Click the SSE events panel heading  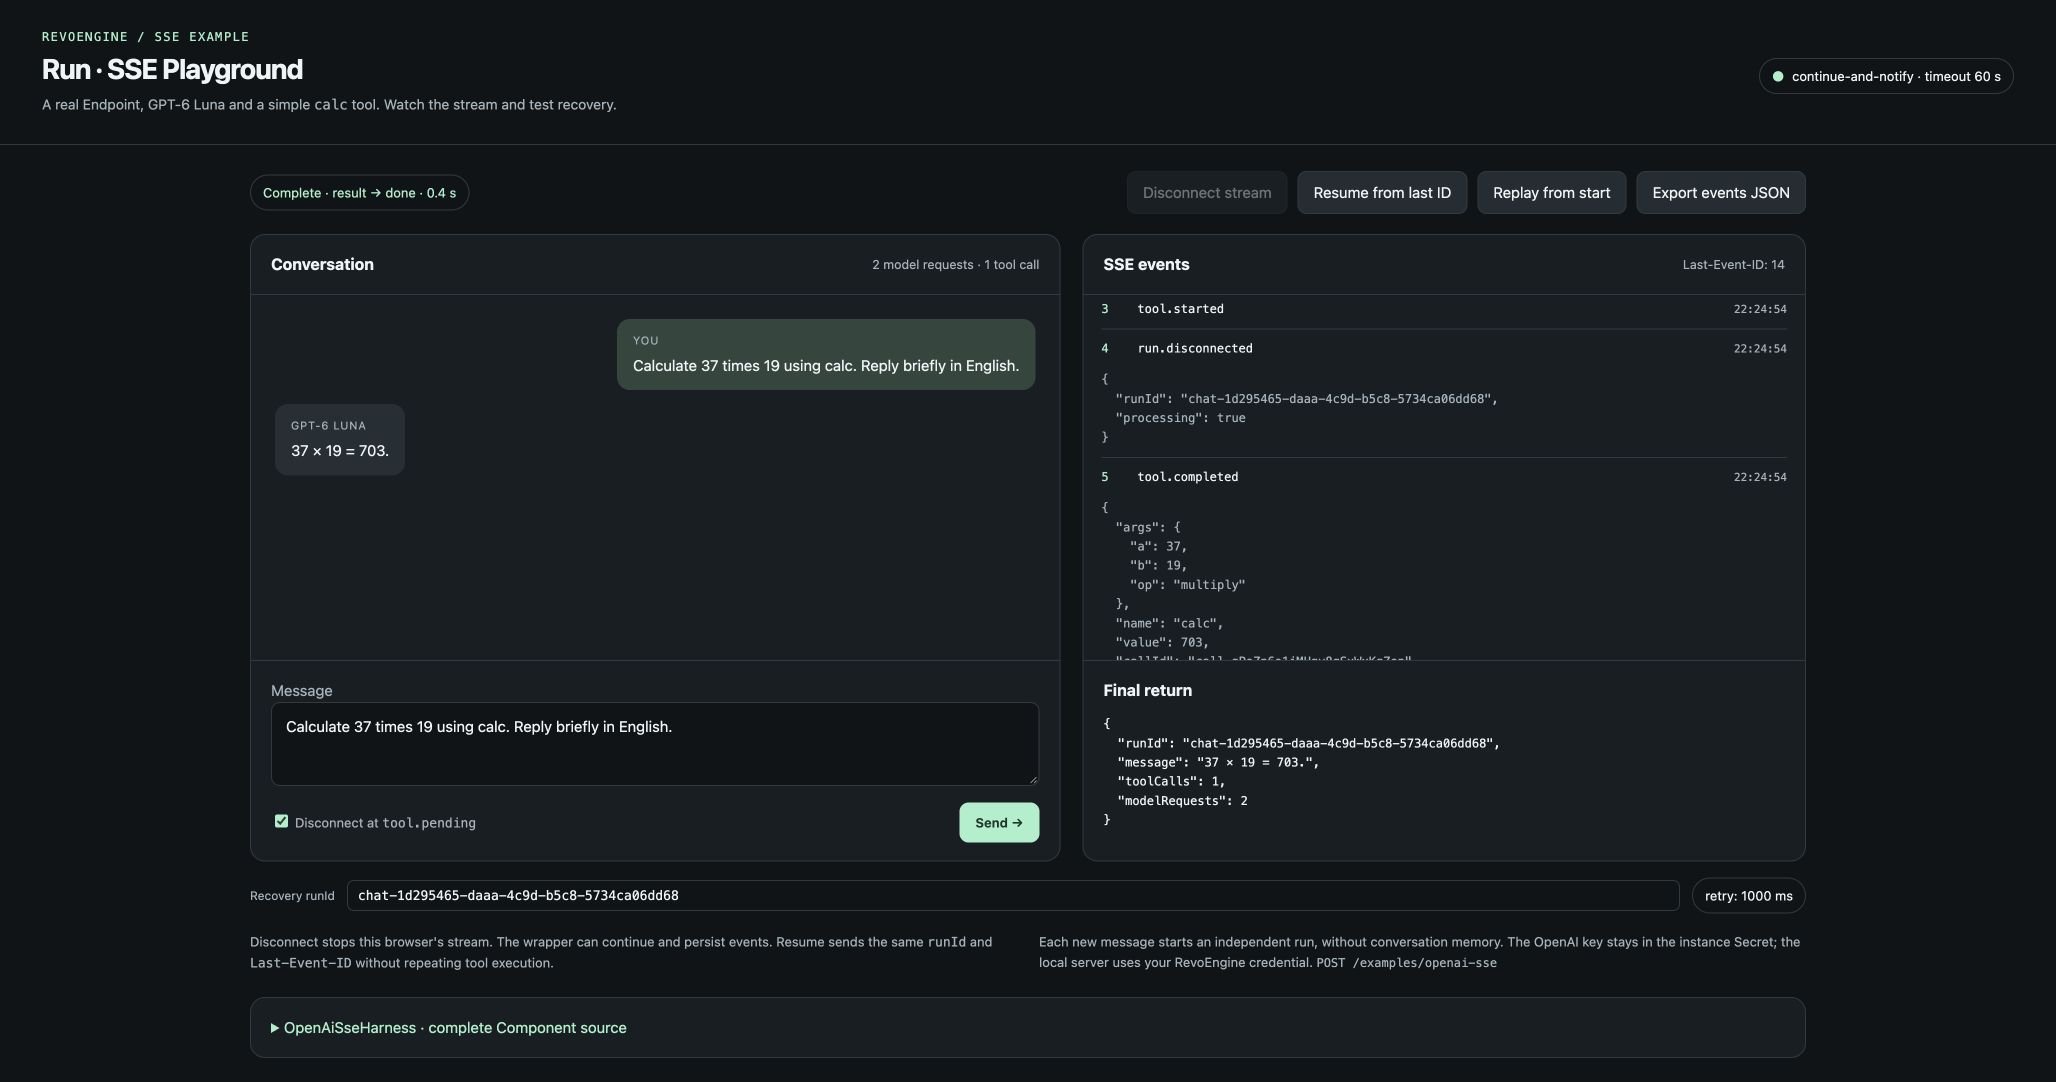[1146, 265]
